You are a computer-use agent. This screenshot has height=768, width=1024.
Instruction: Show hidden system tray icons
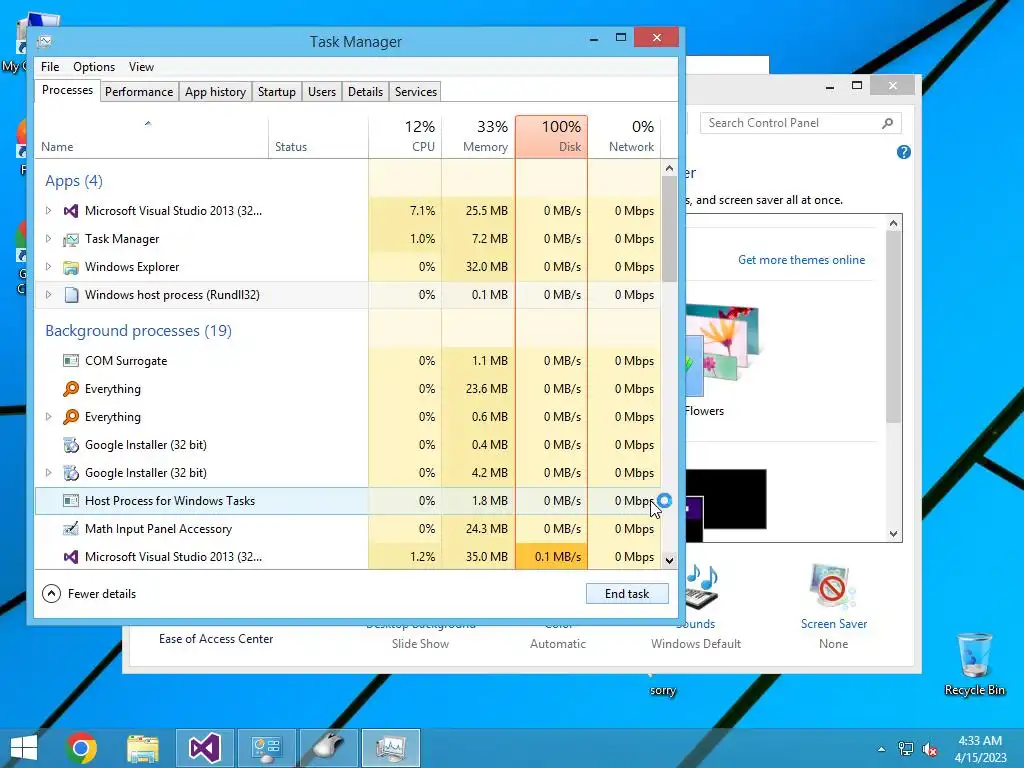[x=882, y=749]
